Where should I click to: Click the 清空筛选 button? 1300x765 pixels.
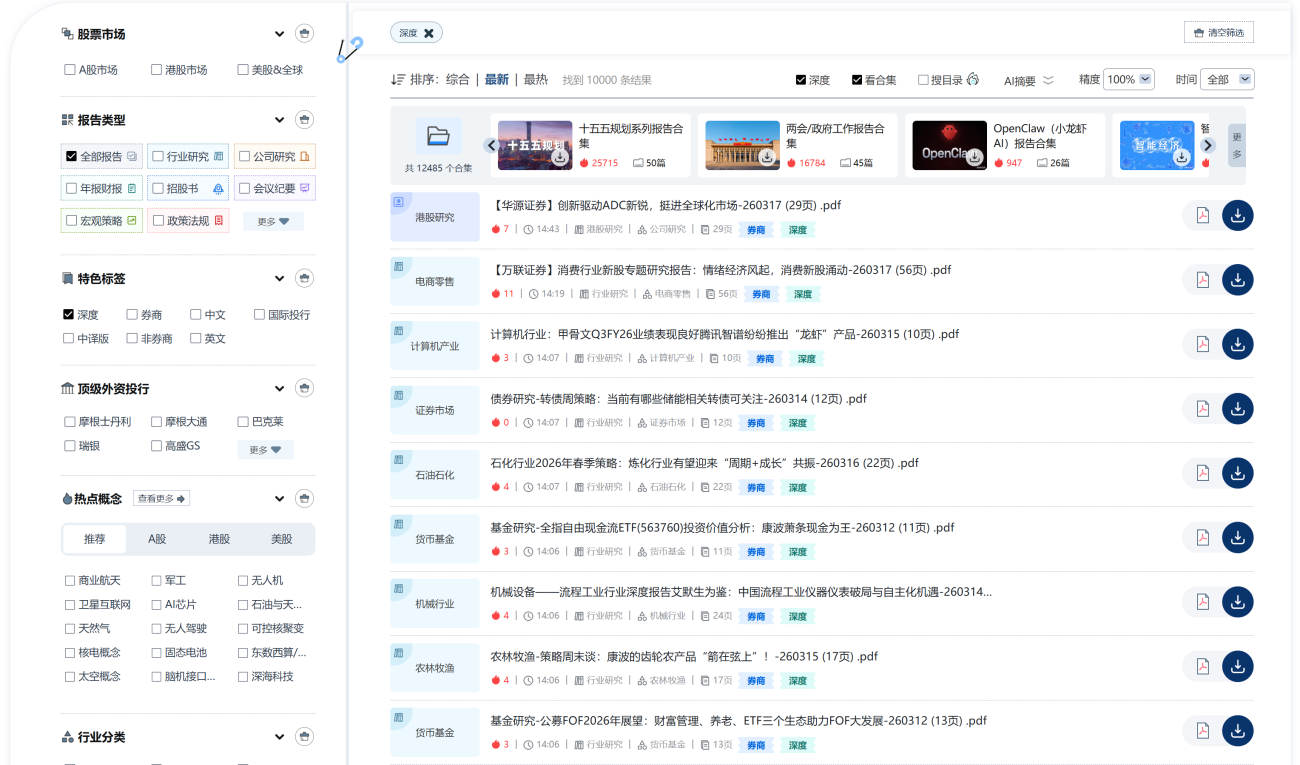1218,33
